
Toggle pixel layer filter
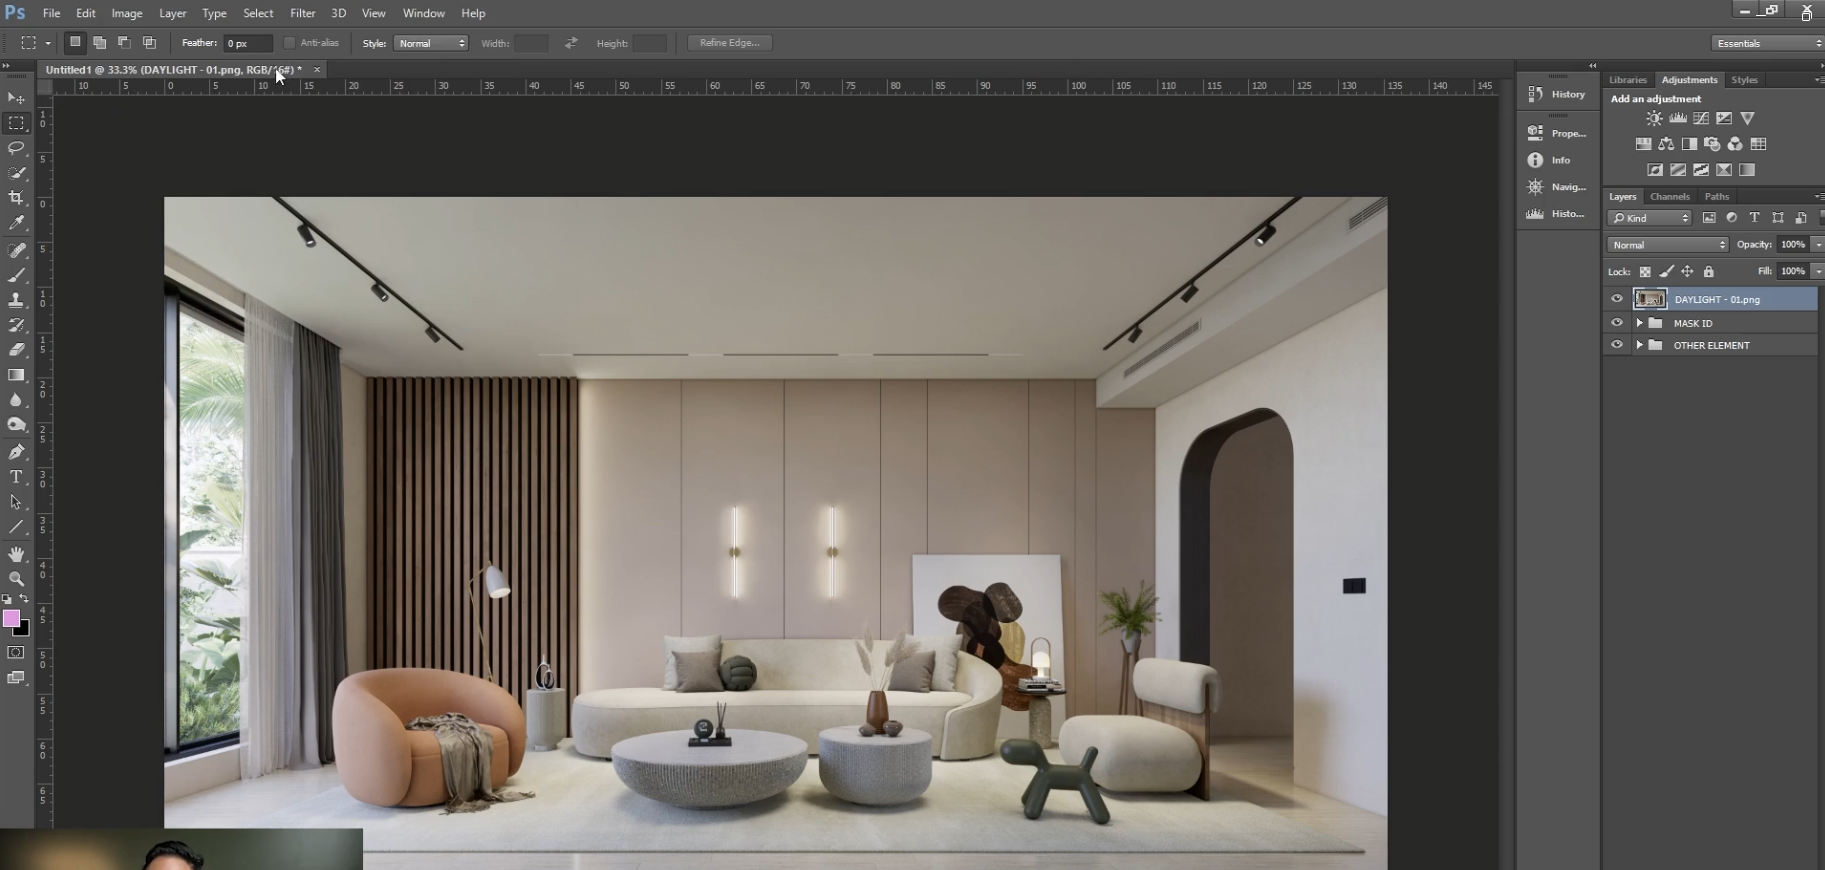pyautogui.click(x=1709, y=217)
